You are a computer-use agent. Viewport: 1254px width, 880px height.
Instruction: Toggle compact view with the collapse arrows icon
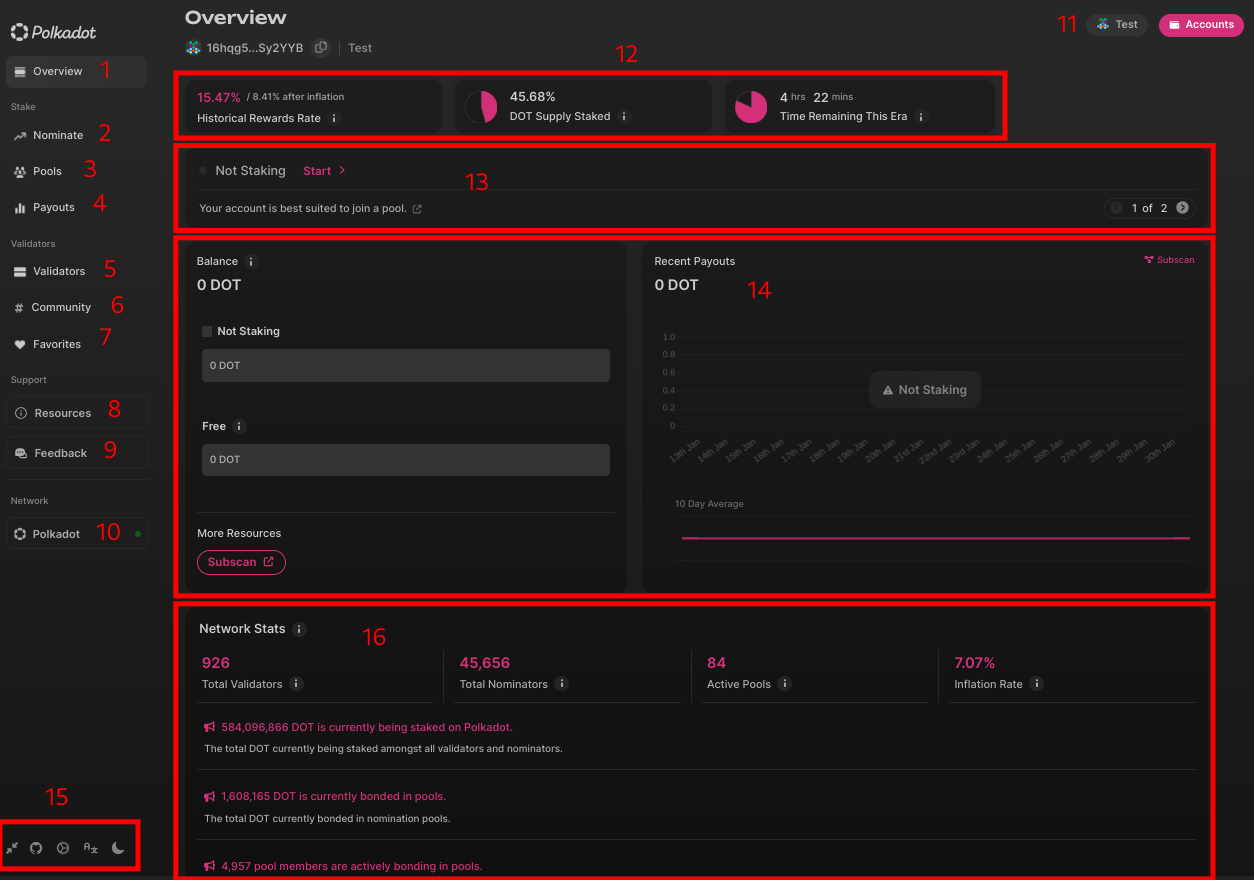pos(12,847)
